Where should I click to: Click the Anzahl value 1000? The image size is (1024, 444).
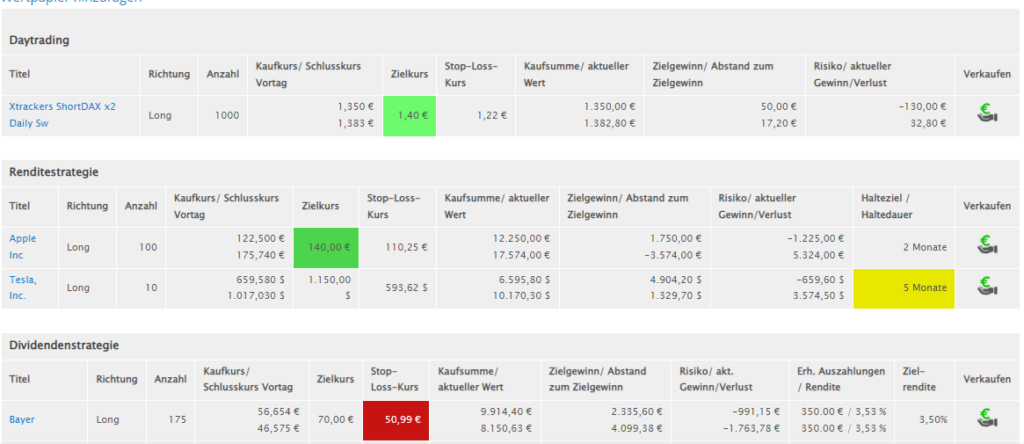(x=227, y=116)
